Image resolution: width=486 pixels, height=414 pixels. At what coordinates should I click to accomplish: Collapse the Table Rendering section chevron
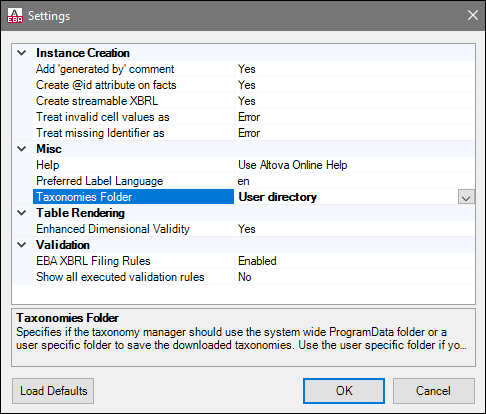22,213
